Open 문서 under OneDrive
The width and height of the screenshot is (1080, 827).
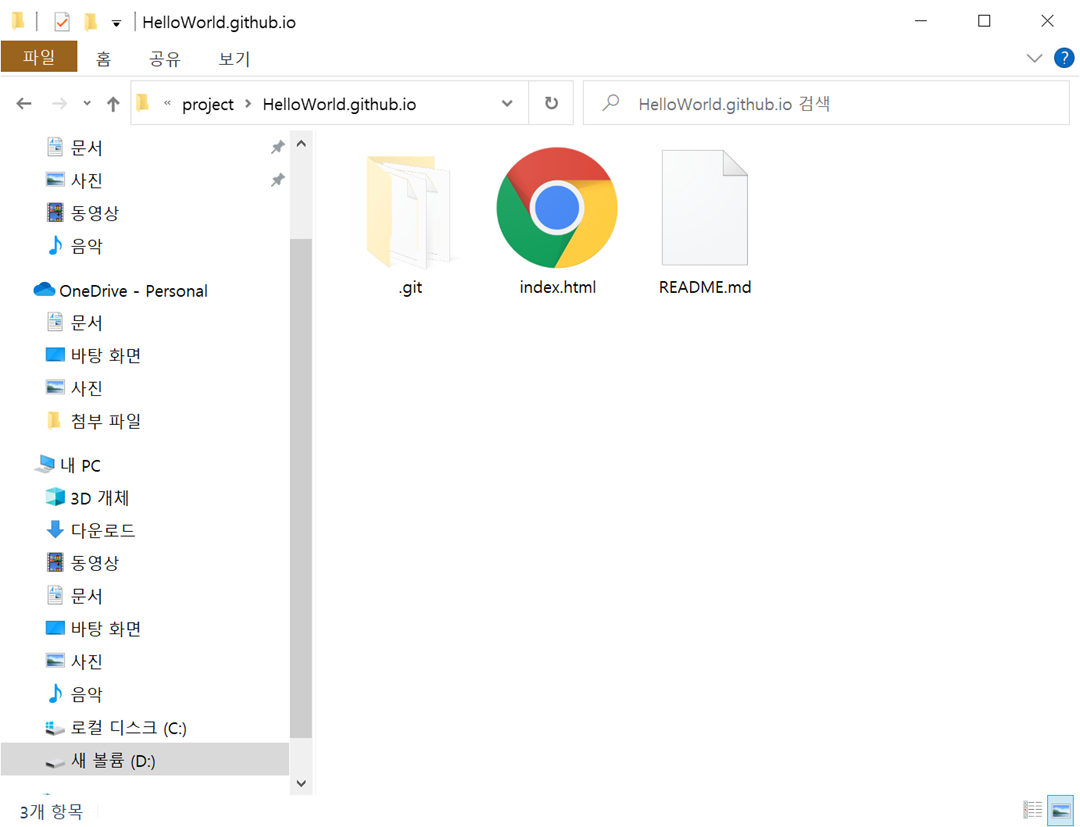(x=87, y=322)
